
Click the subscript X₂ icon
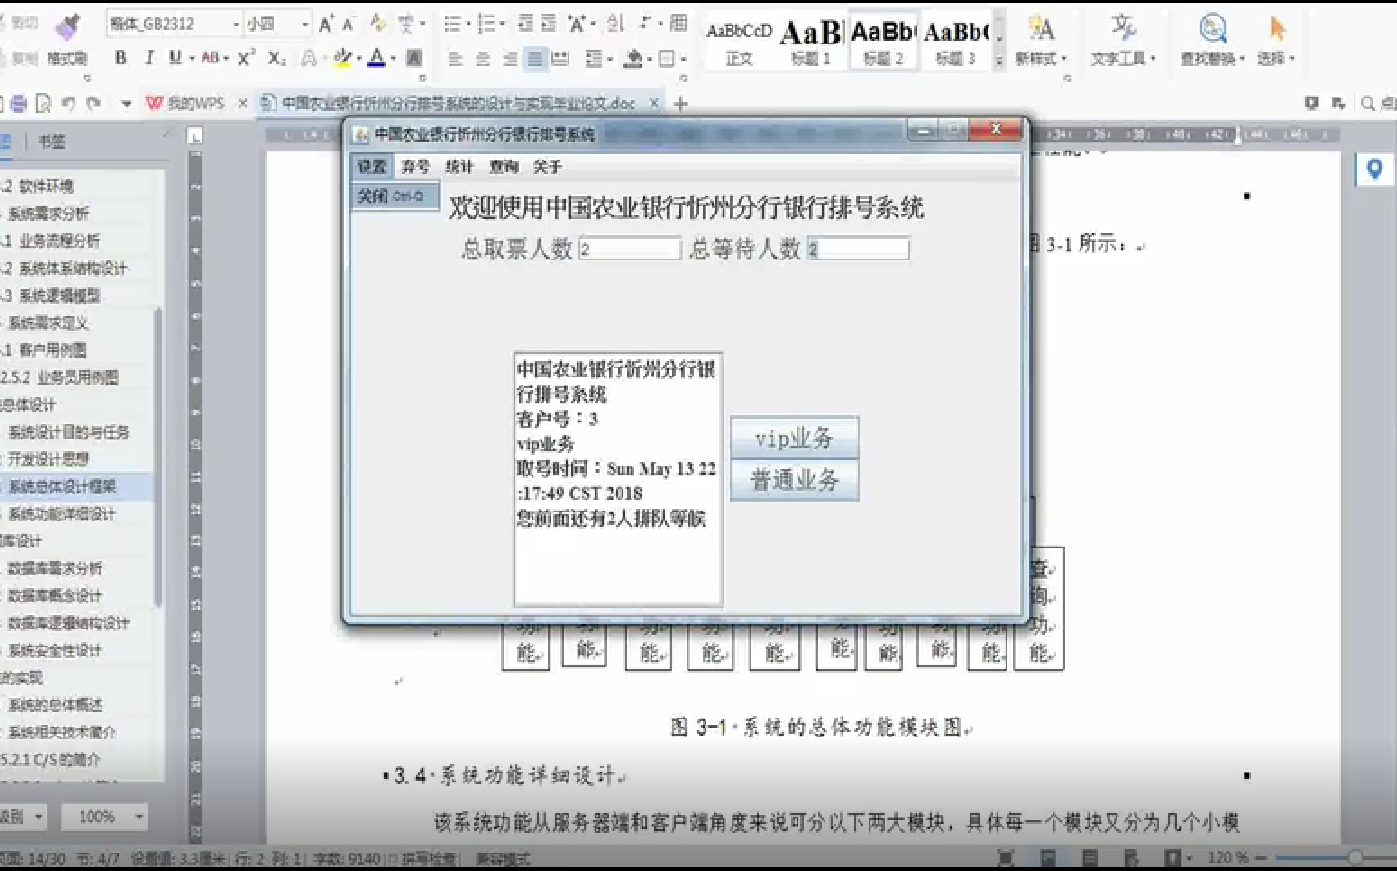[x=277, y=59]
